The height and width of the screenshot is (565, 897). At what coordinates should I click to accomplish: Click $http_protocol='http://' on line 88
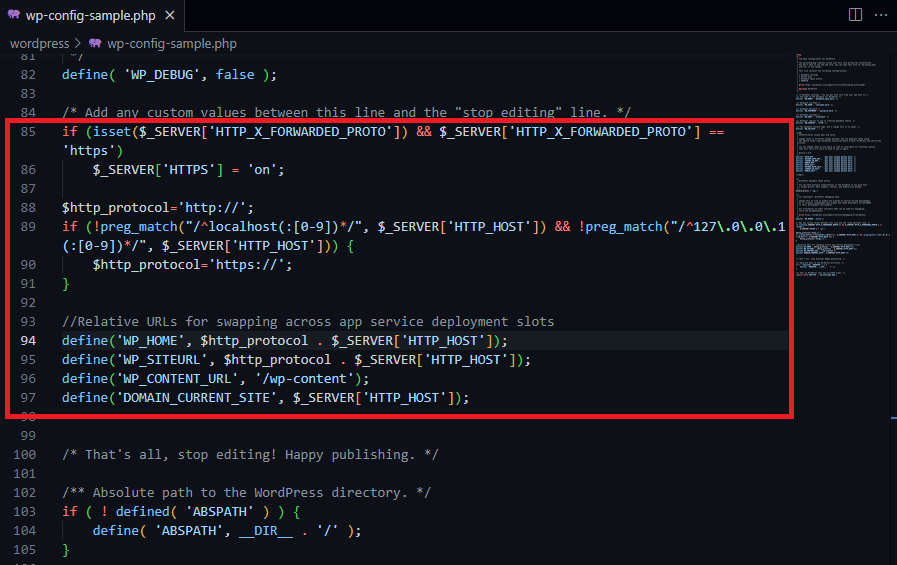[154, 208]
